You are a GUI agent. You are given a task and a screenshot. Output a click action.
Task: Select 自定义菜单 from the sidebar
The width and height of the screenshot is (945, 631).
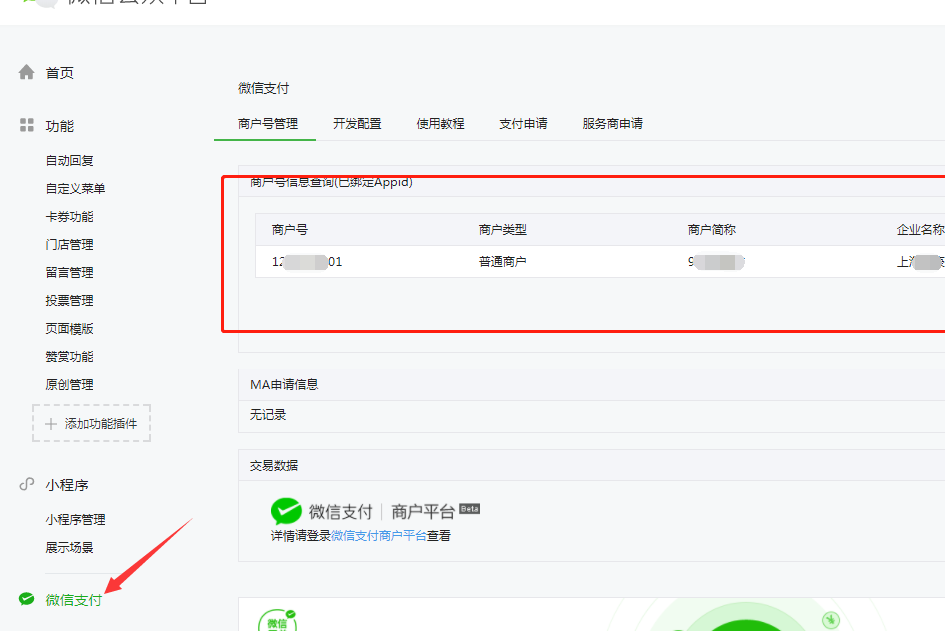[x=75, y=189]
